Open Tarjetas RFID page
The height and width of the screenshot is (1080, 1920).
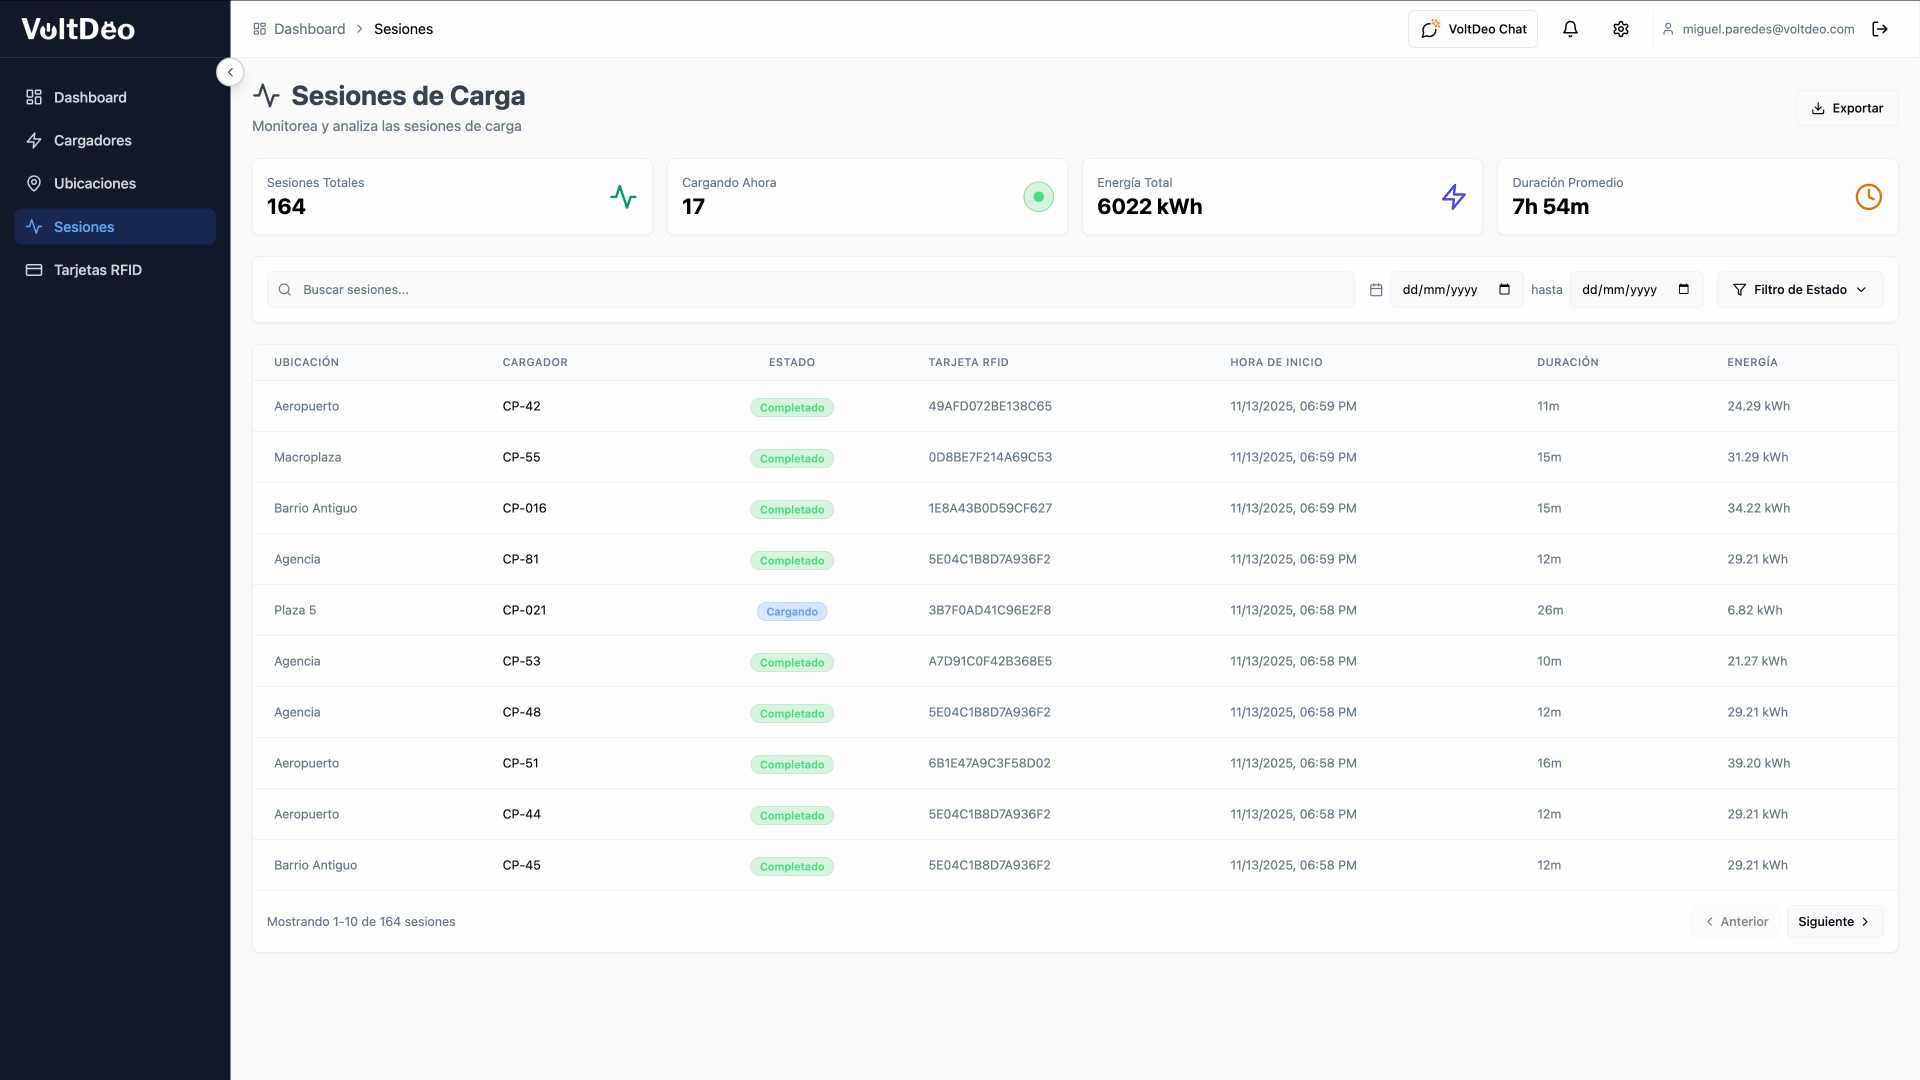click(x=115, y=270)
